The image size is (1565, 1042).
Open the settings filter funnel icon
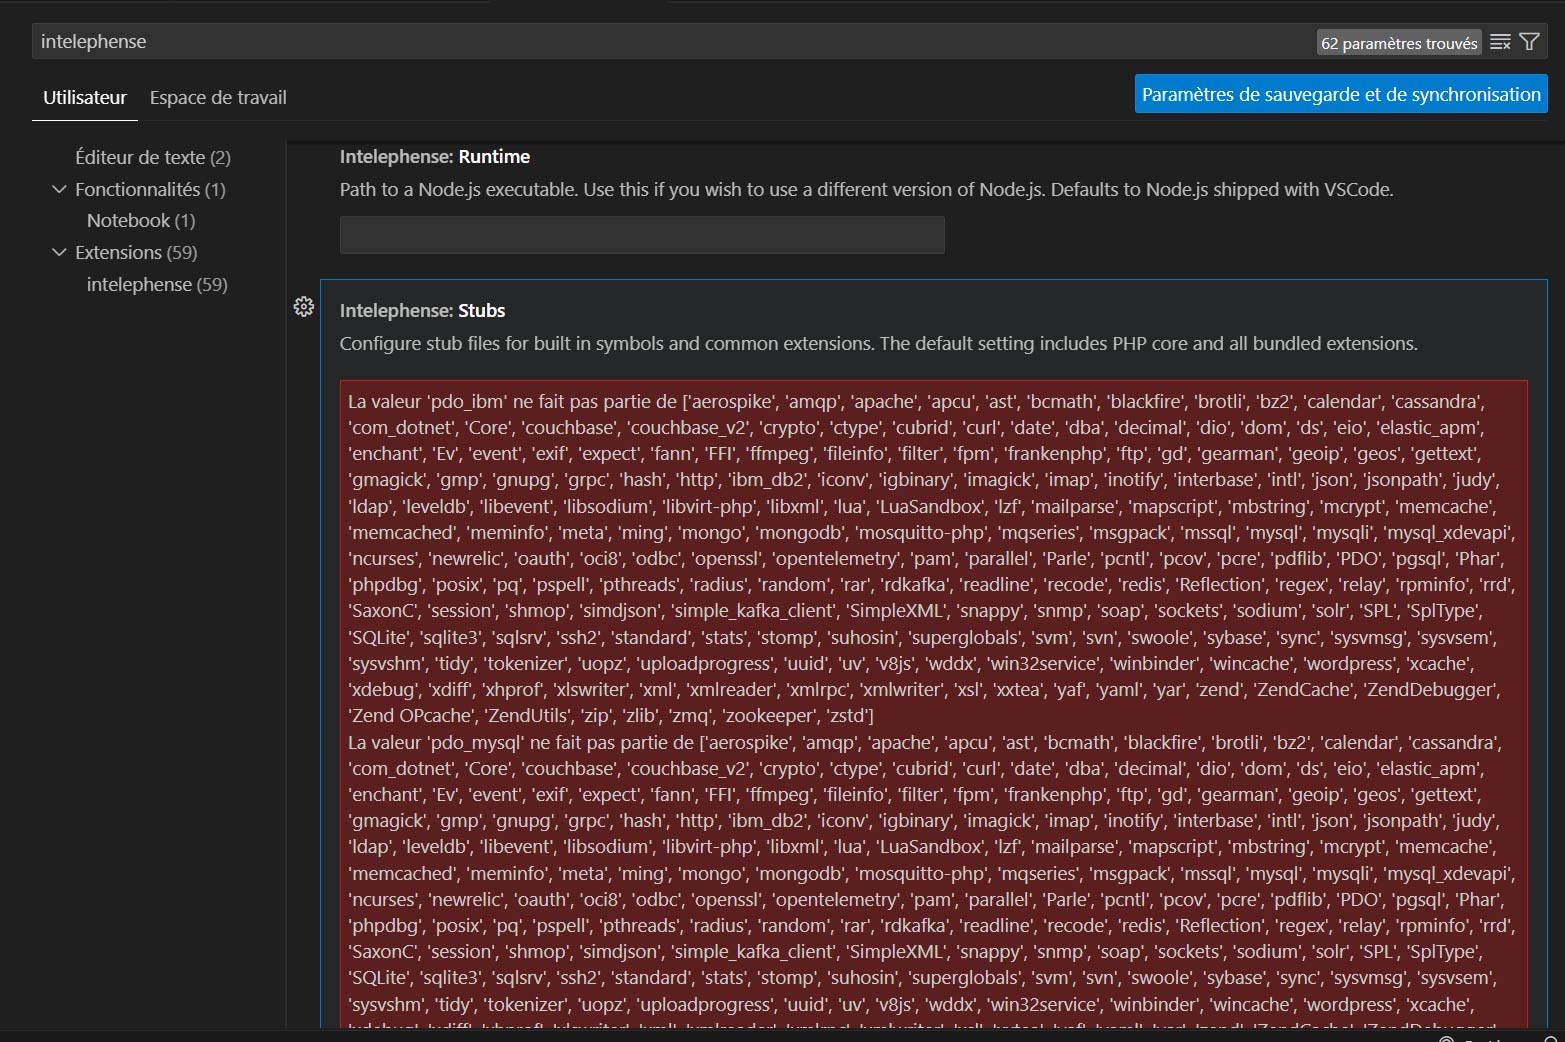[1529, 42]
